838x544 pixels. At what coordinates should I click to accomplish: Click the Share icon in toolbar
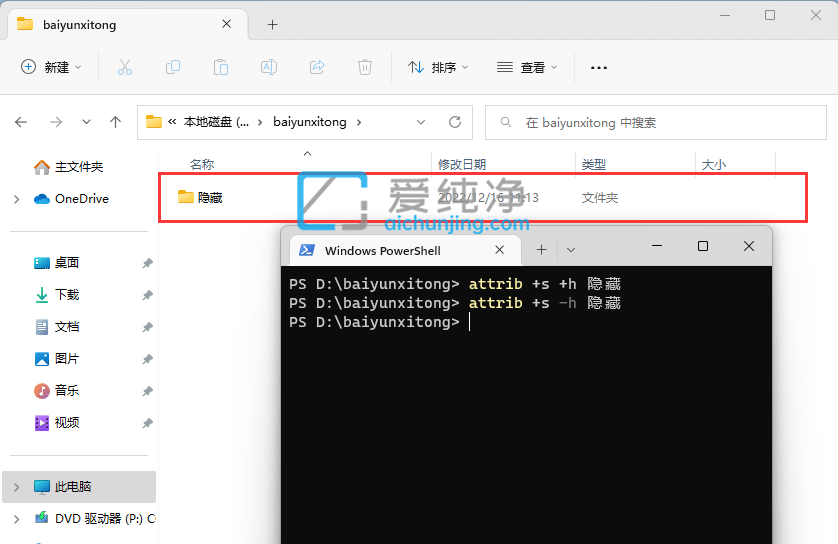pos(317,67)
